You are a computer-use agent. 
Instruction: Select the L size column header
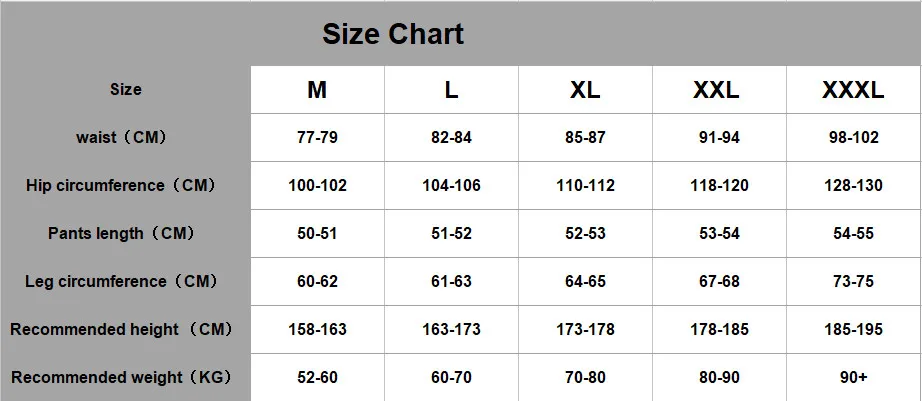pos(451,90)
